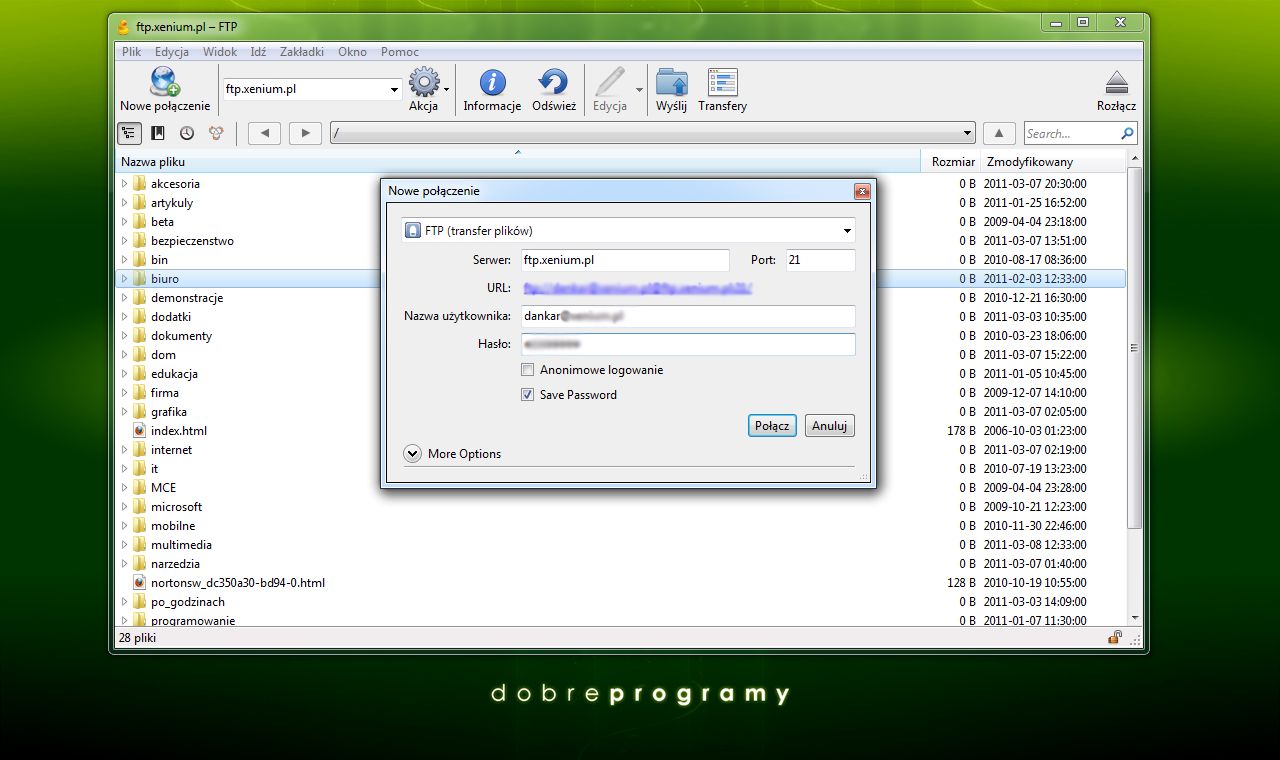Image resolution: width=1280 pixels, height=760 pixels.
Task: Open the Okno menu
Action: pyautogui.click(x=352, y=52)
